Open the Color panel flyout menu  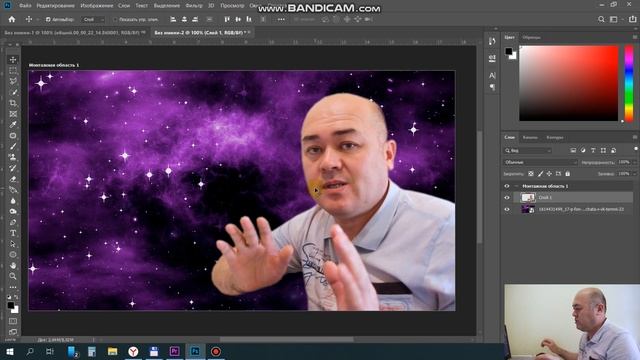coord(635,37)
